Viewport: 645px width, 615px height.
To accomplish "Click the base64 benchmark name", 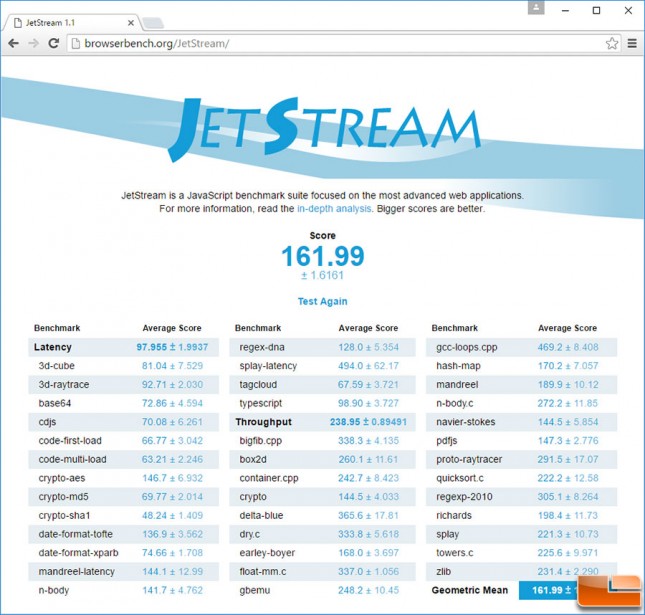I will tap(55, 403).
